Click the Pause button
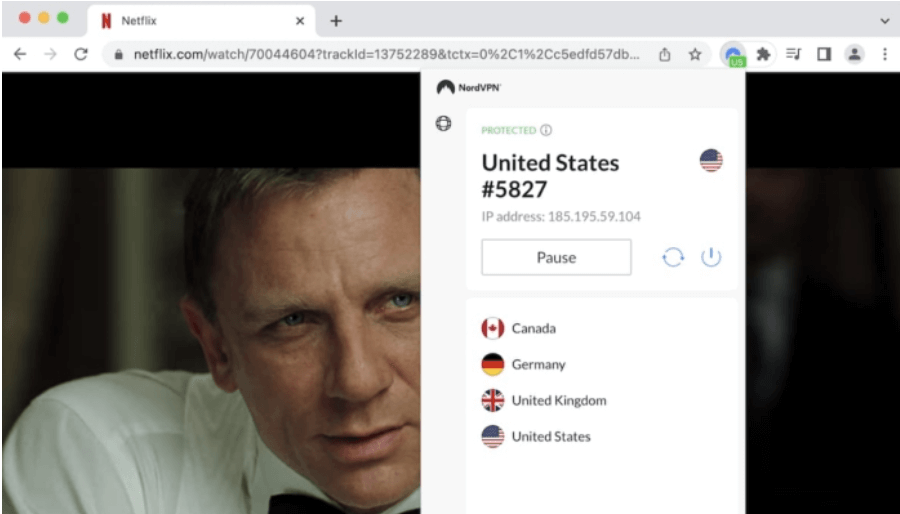The image size is (900, 514). point(556,258)
